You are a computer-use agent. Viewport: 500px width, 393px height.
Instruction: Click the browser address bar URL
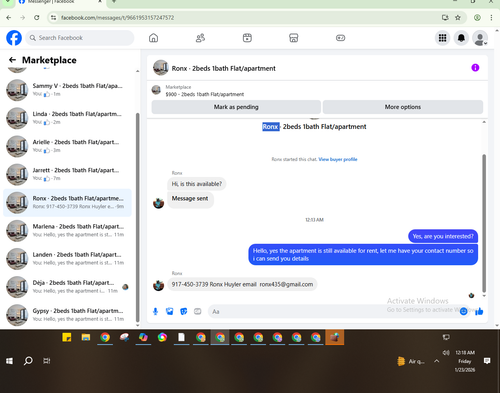(x=117, y=18)
